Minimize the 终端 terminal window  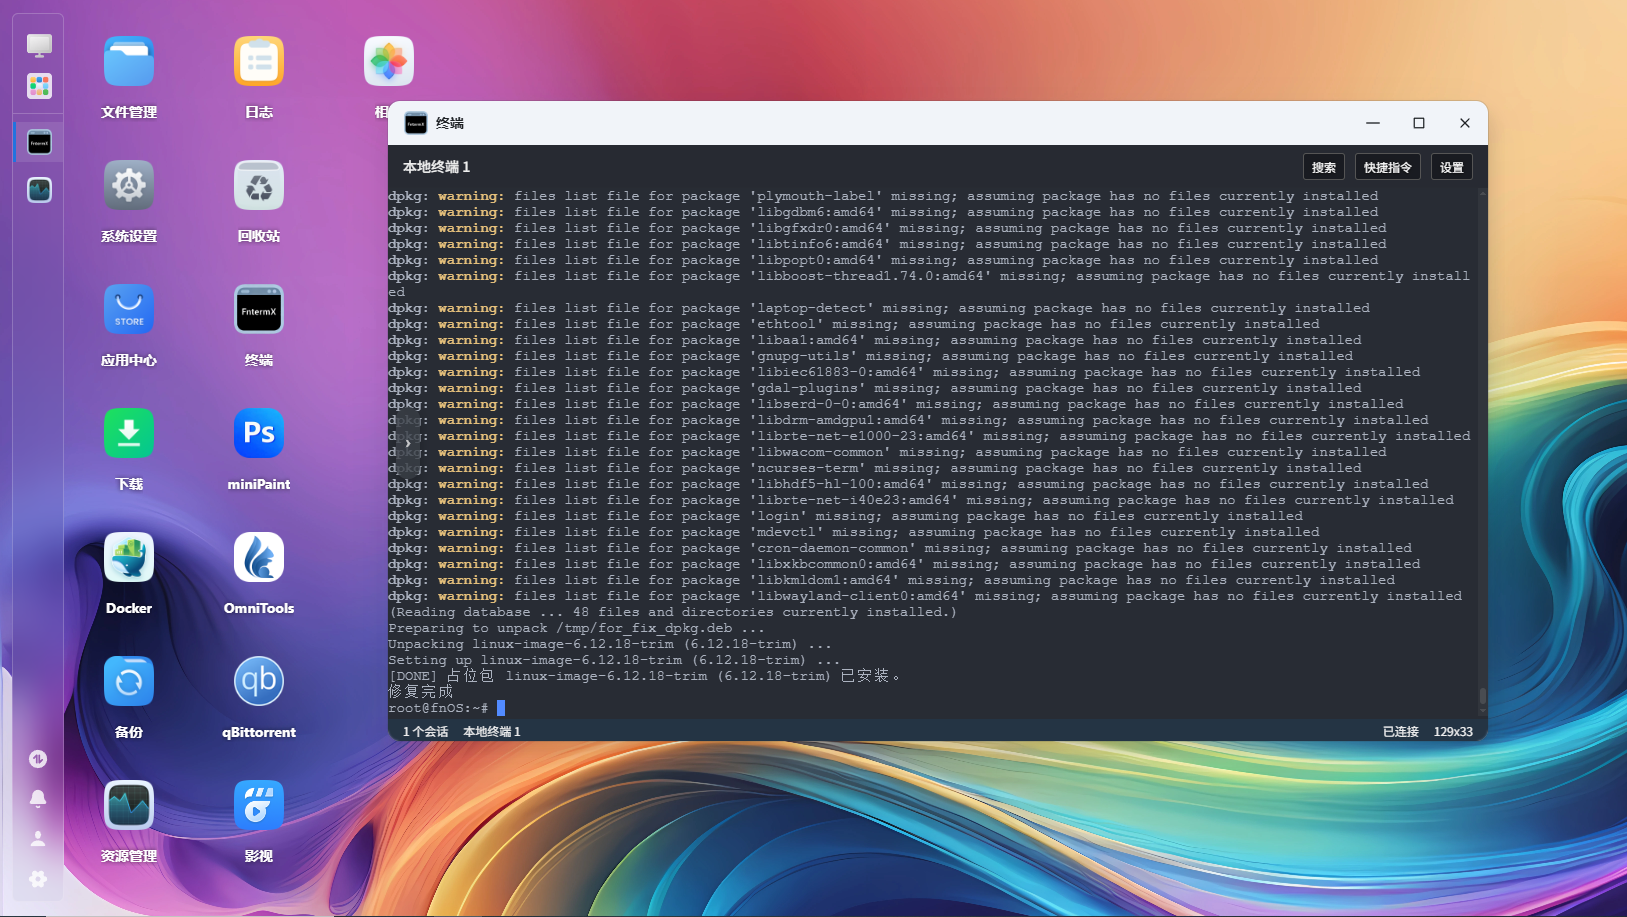click(1373, 123)
